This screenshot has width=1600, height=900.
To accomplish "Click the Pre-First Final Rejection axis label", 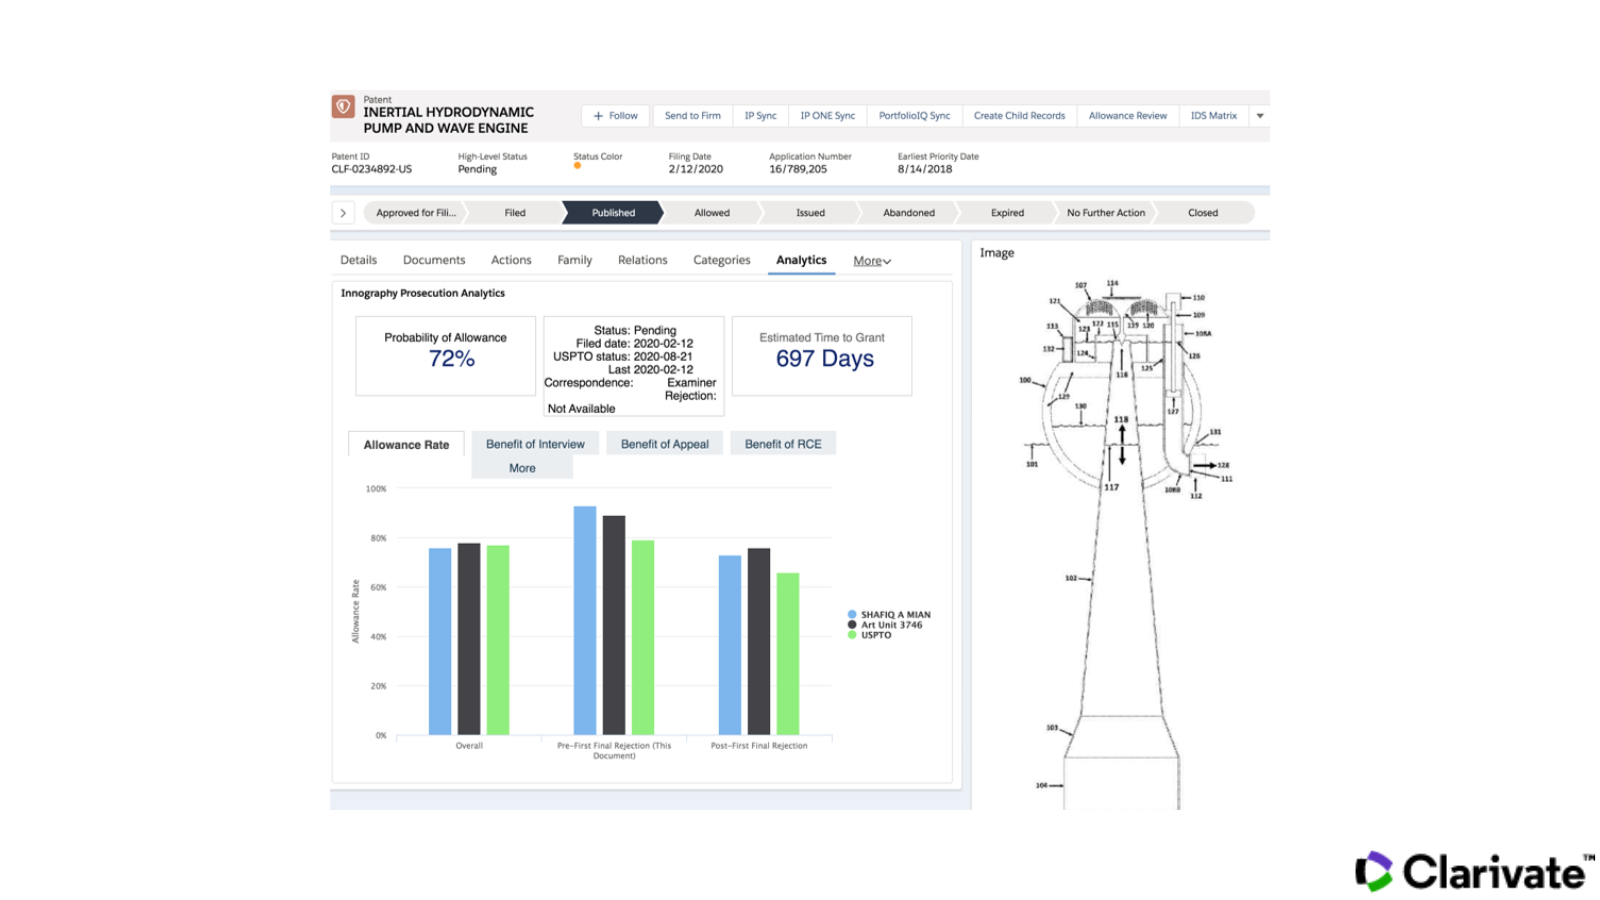I will click(x=614, y=750).
